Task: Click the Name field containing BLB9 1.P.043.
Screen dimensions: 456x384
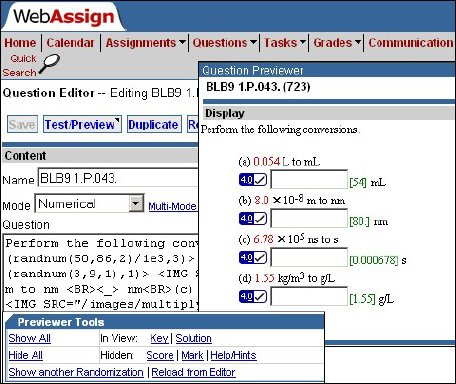Action: (x=118, y=178)
